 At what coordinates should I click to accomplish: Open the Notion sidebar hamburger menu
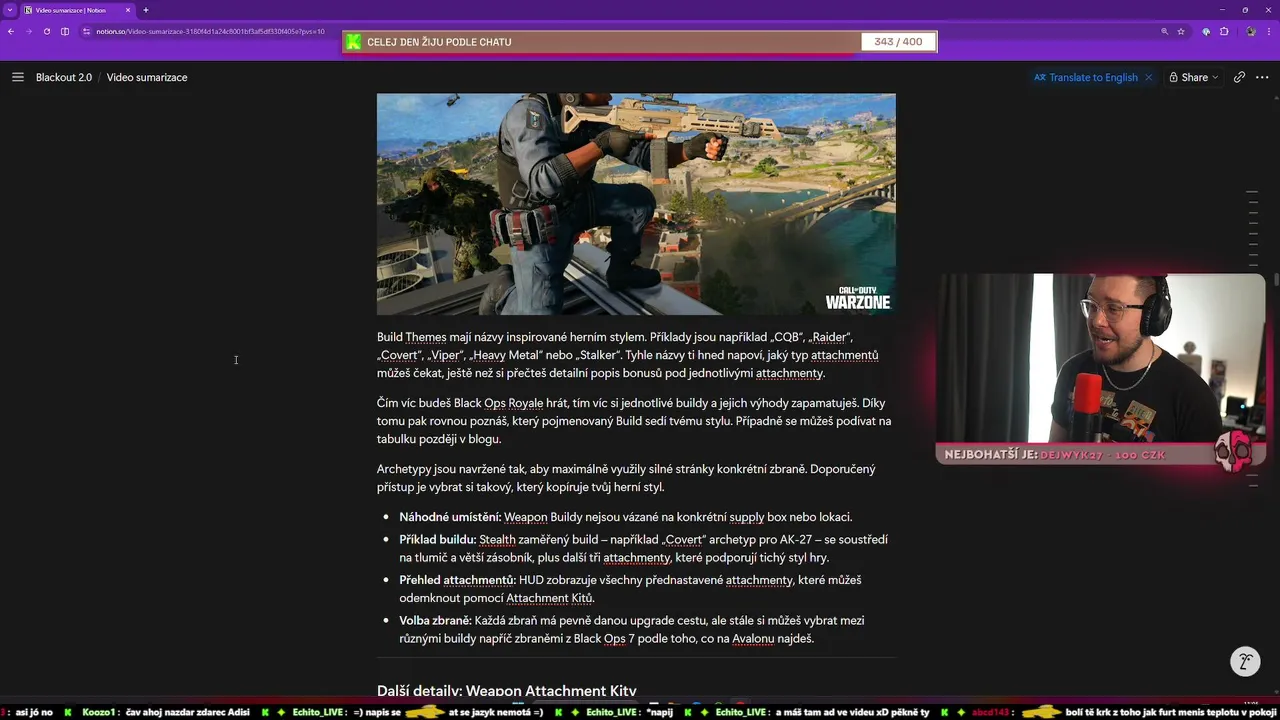(18, 77)
